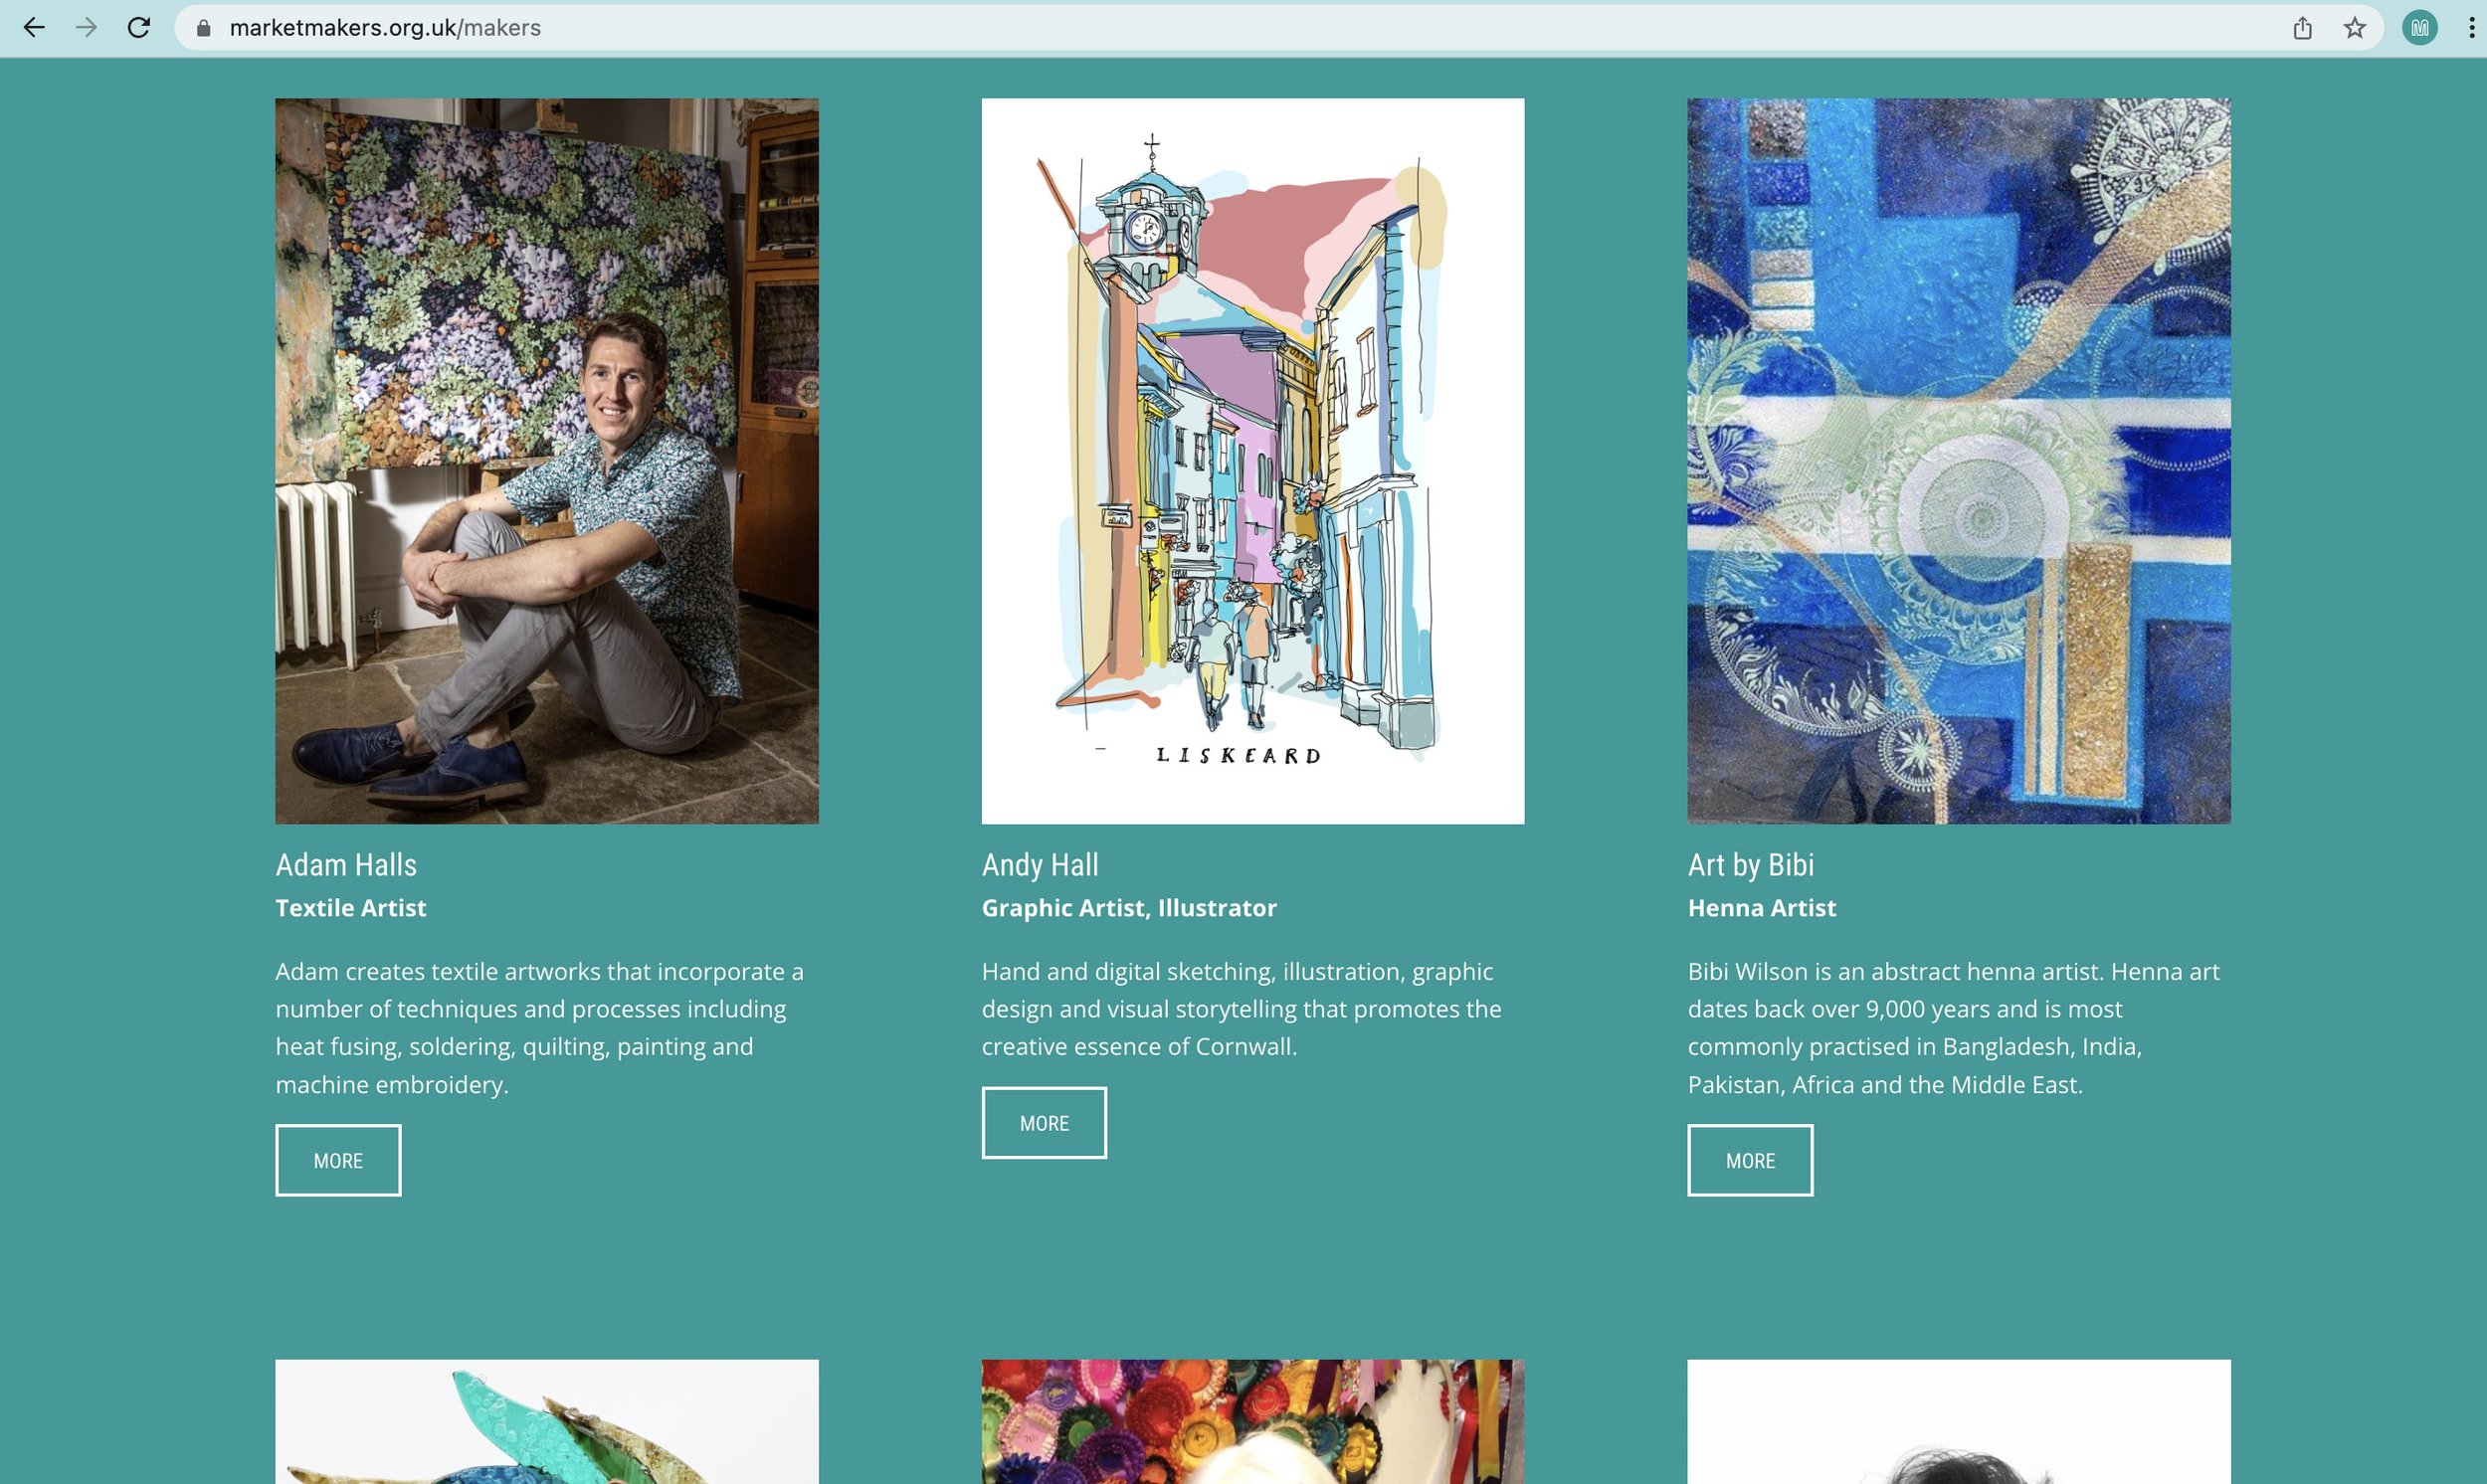Click the padlock site info icon
This screenshot has height=1484, width=2487.
click(204, 28)
